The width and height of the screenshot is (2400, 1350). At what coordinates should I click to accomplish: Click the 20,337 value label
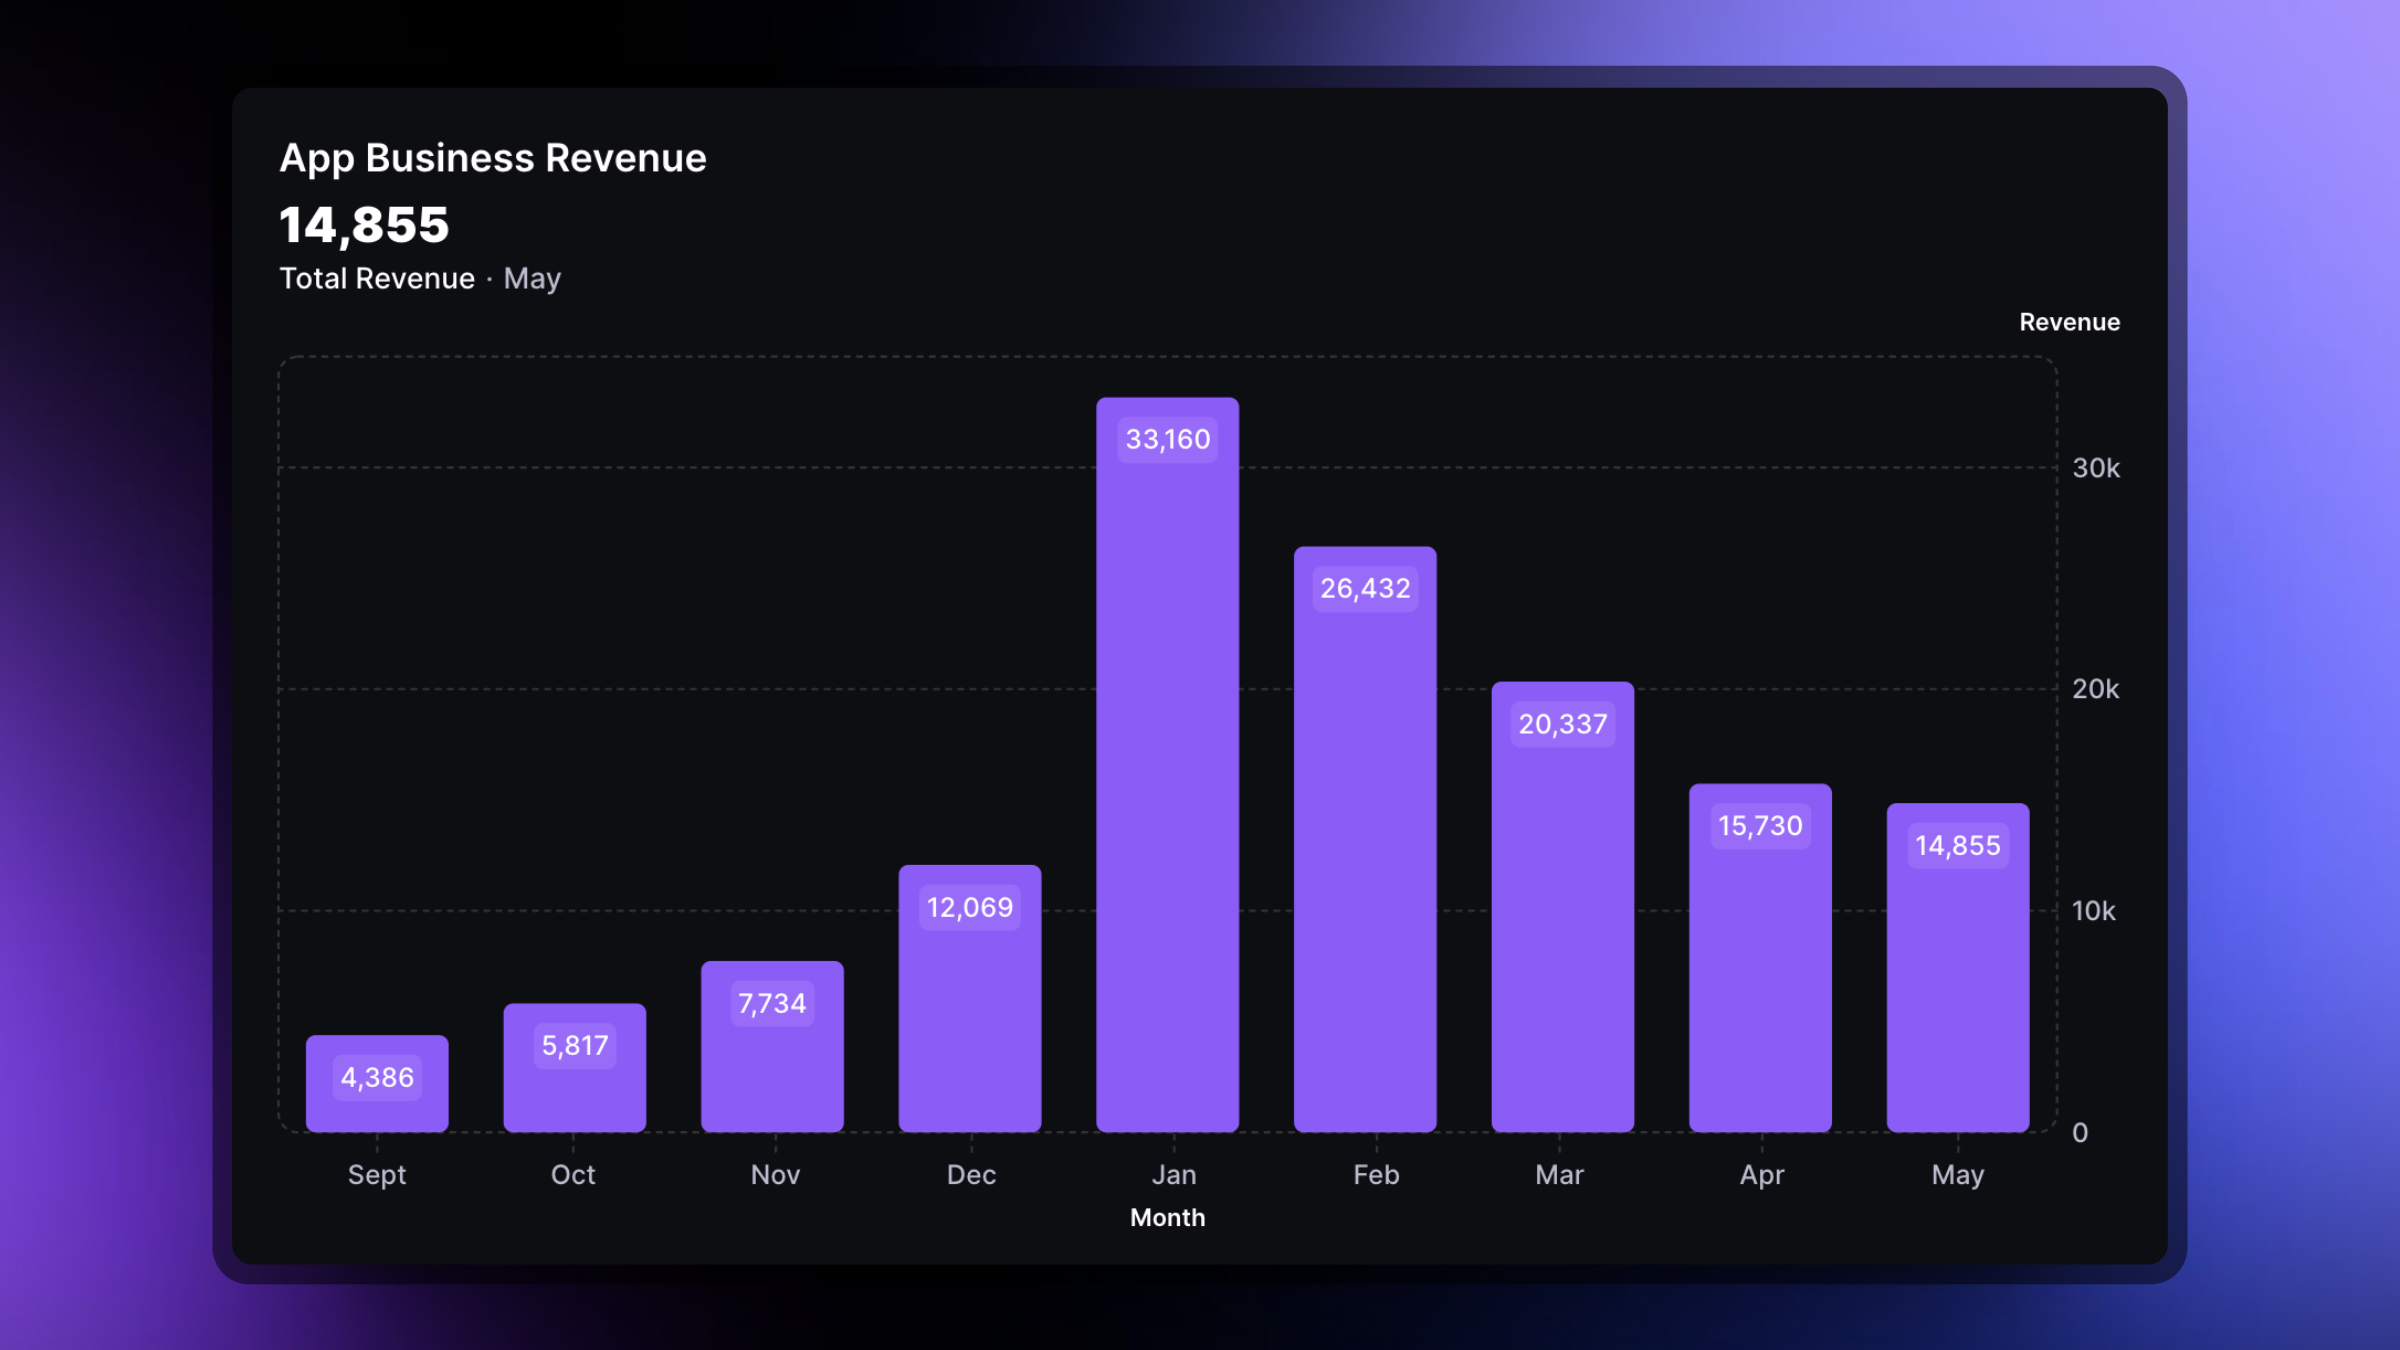click(x=1563, y=724)
